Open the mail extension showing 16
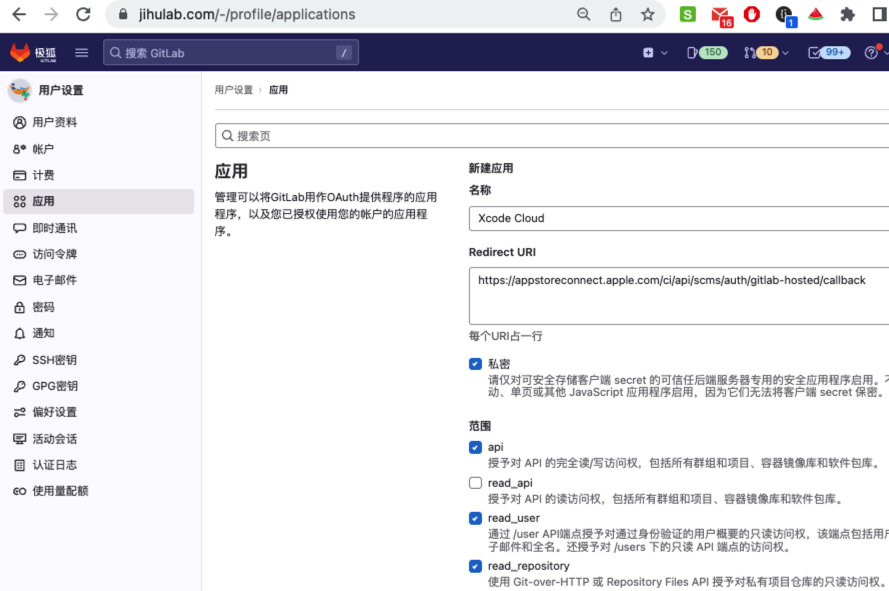The height and width of the screenshot is (591, 889). click(x=721, y=15)
